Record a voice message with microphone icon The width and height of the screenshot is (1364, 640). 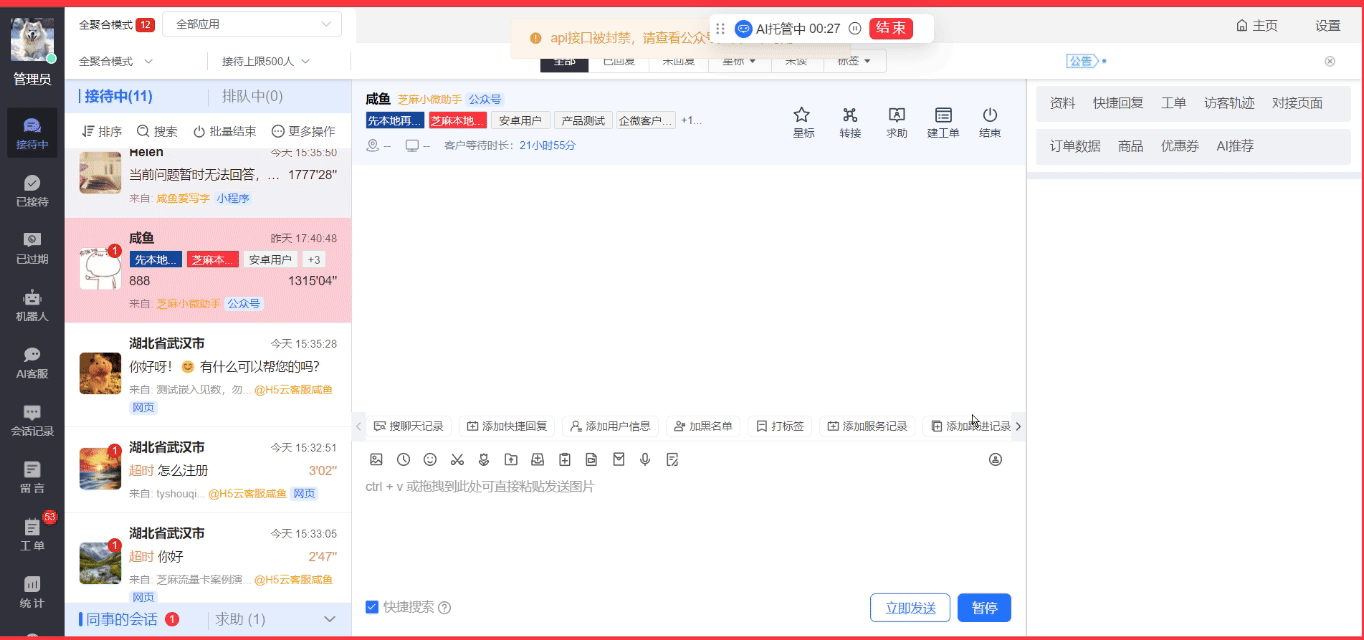click(645, 459)
